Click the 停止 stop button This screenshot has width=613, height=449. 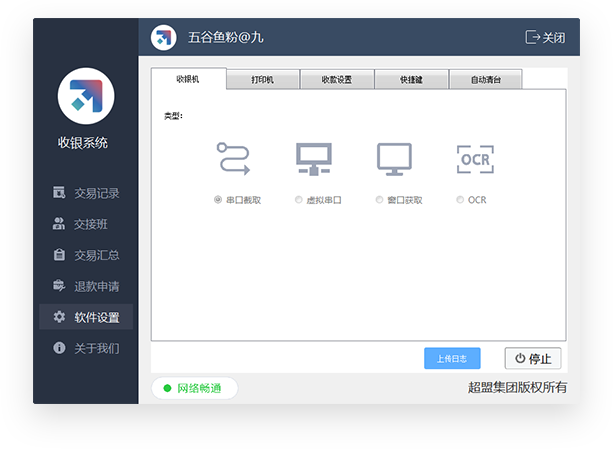coord(533,358)
